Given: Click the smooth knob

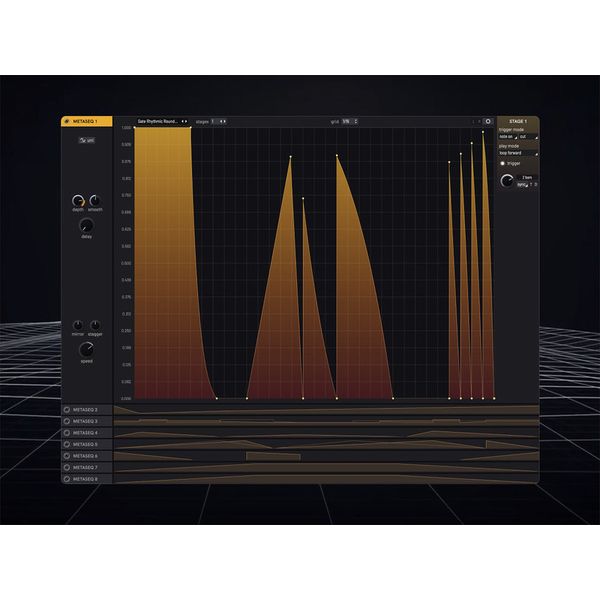Looking at the screenshot, I should tap(95, 201).
